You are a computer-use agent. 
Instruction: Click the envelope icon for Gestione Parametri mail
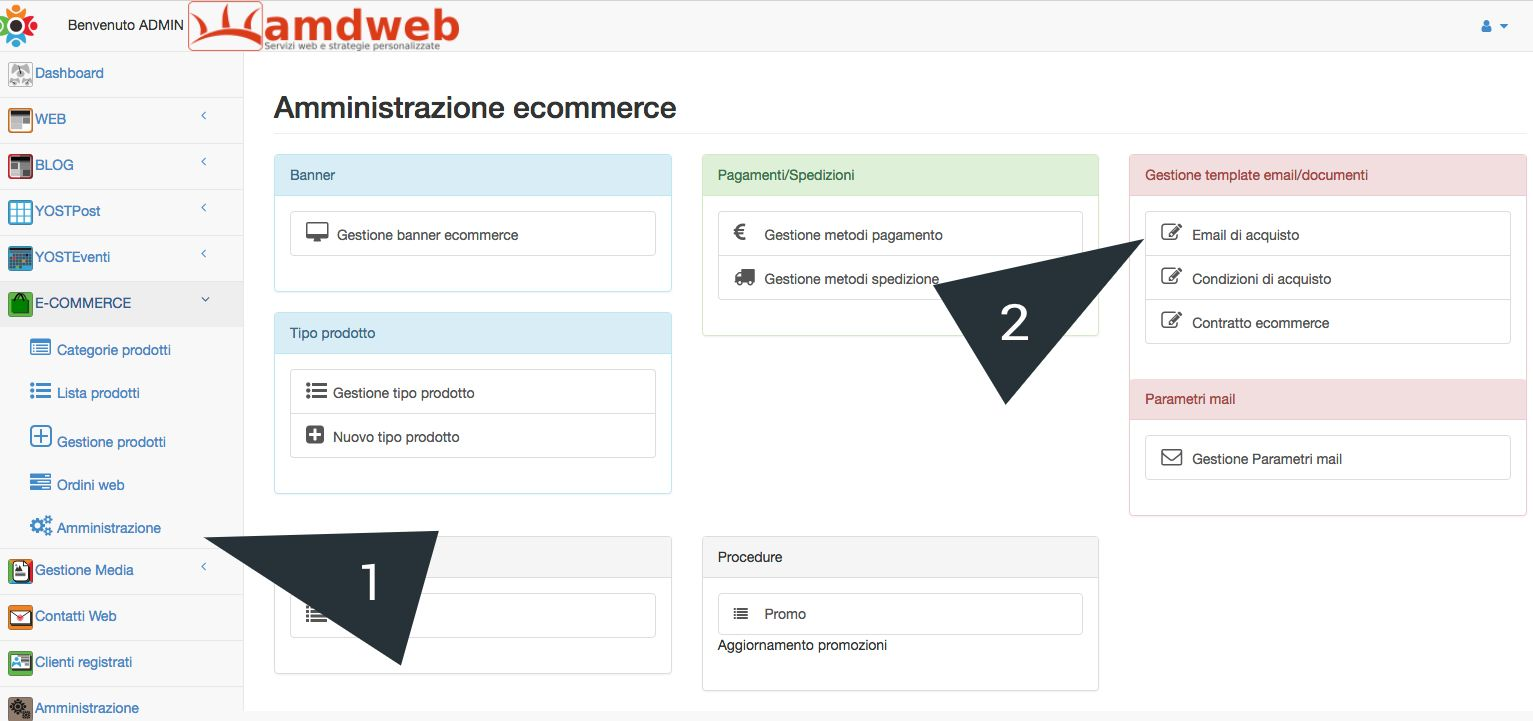1170,458
